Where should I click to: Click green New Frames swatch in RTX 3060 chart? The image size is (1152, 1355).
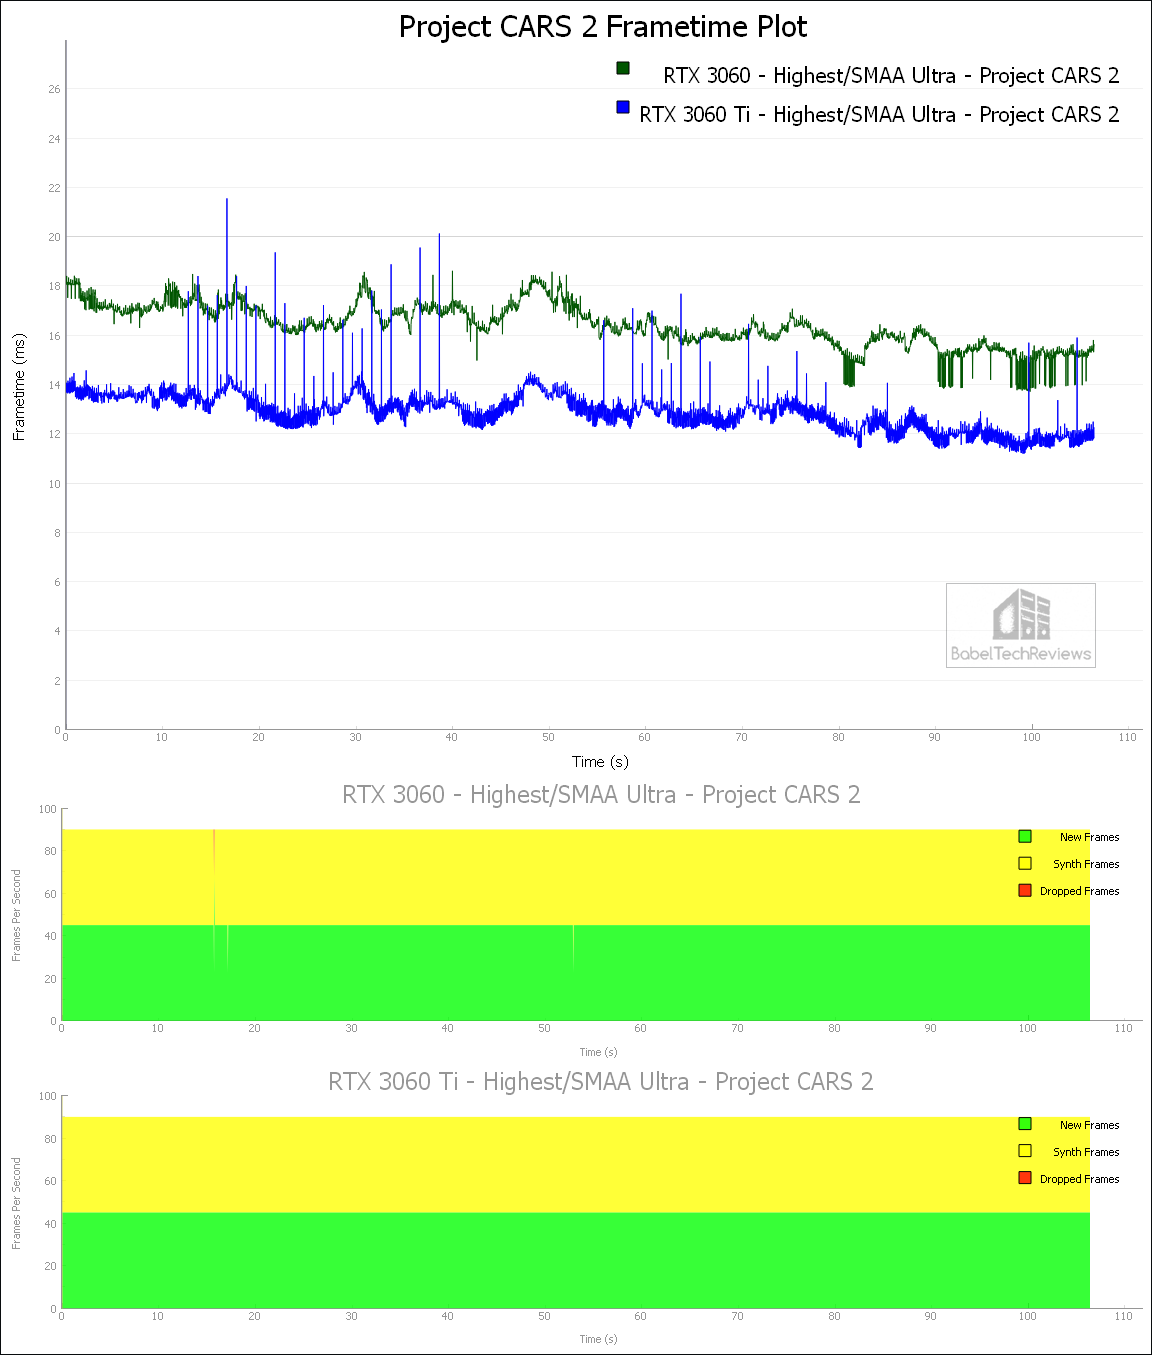tap(1025, 836)
